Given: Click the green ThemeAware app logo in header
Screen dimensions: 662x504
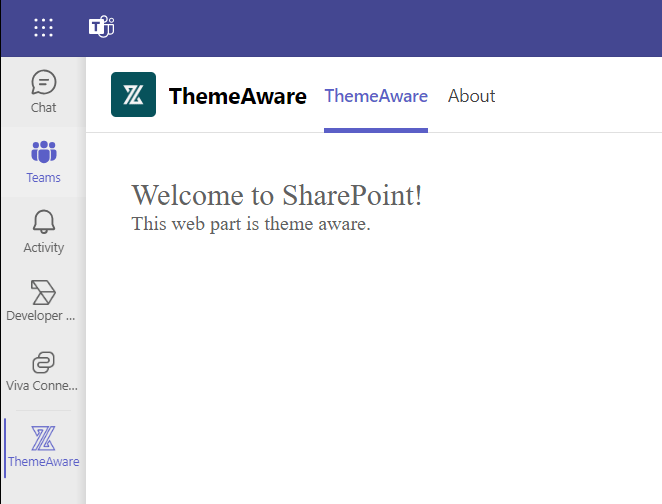Looking at the screenshot, I should coord(133,95).
